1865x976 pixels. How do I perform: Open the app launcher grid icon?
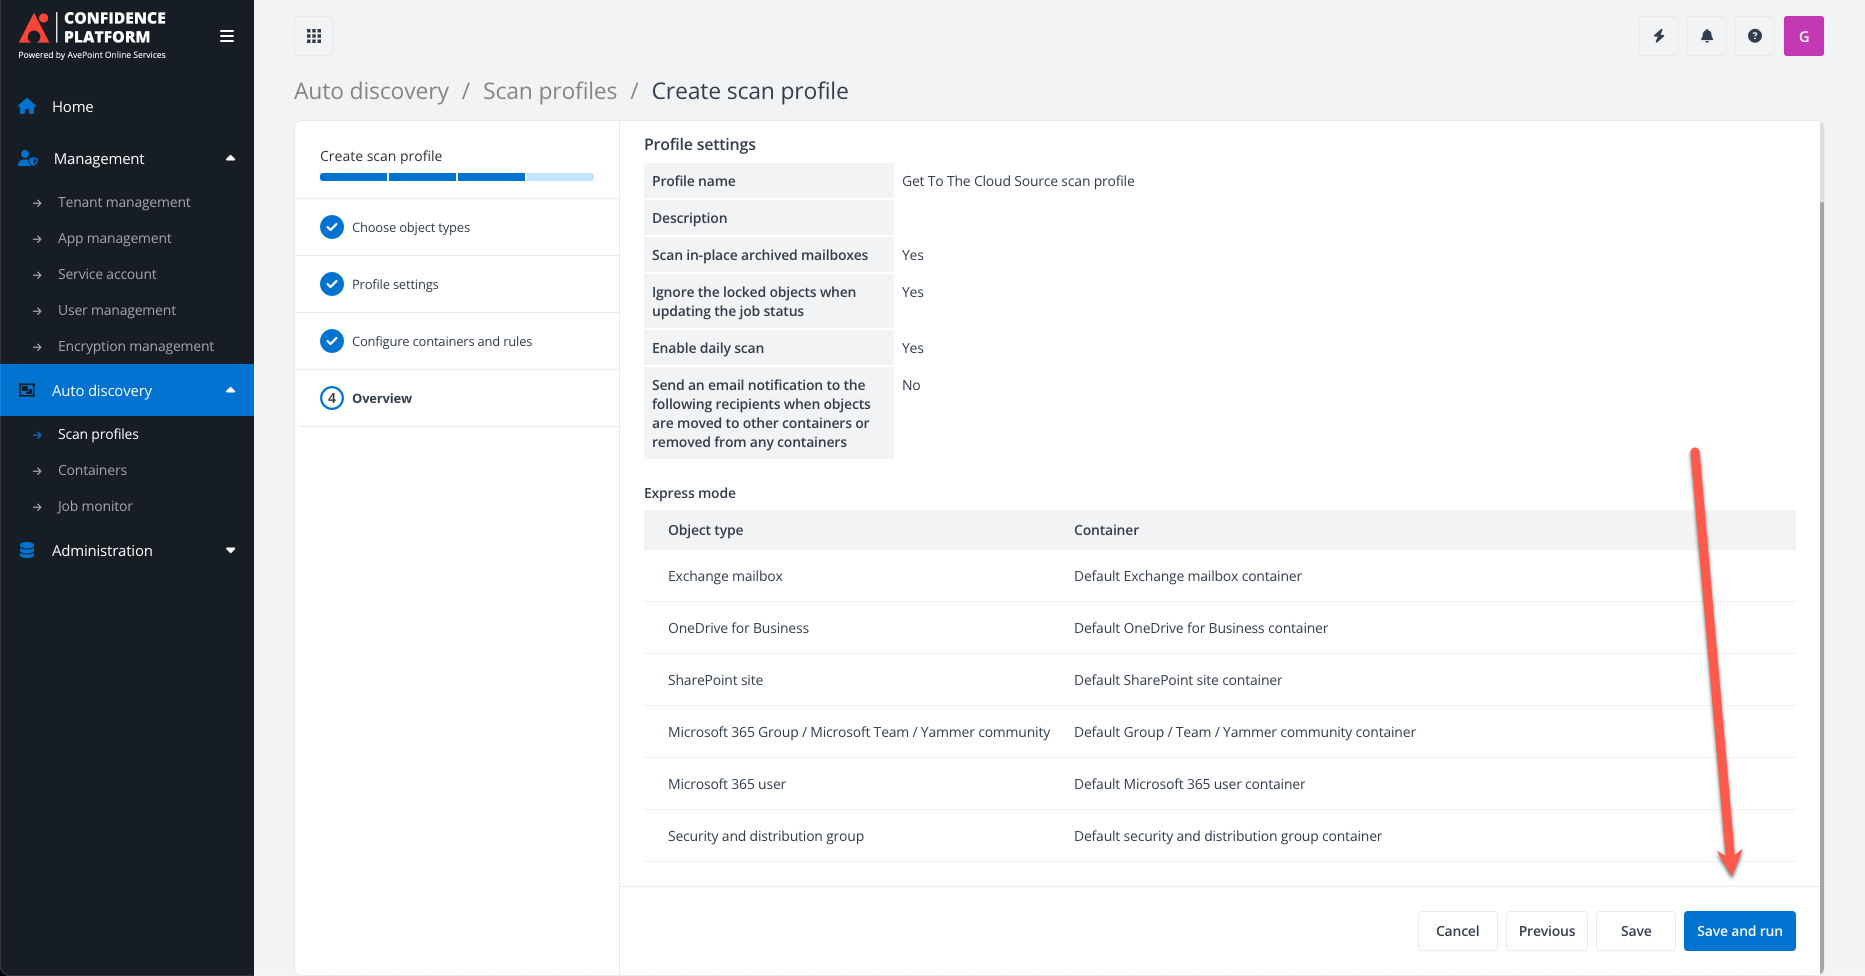coord(313,35)
